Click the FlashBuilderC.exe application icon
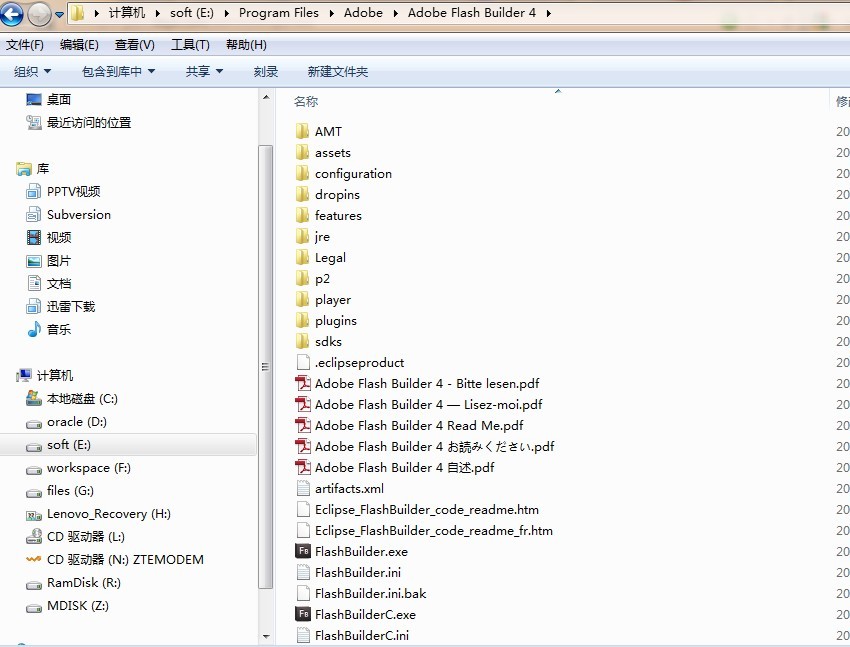850x647 pixels. [x=302, y=614]
